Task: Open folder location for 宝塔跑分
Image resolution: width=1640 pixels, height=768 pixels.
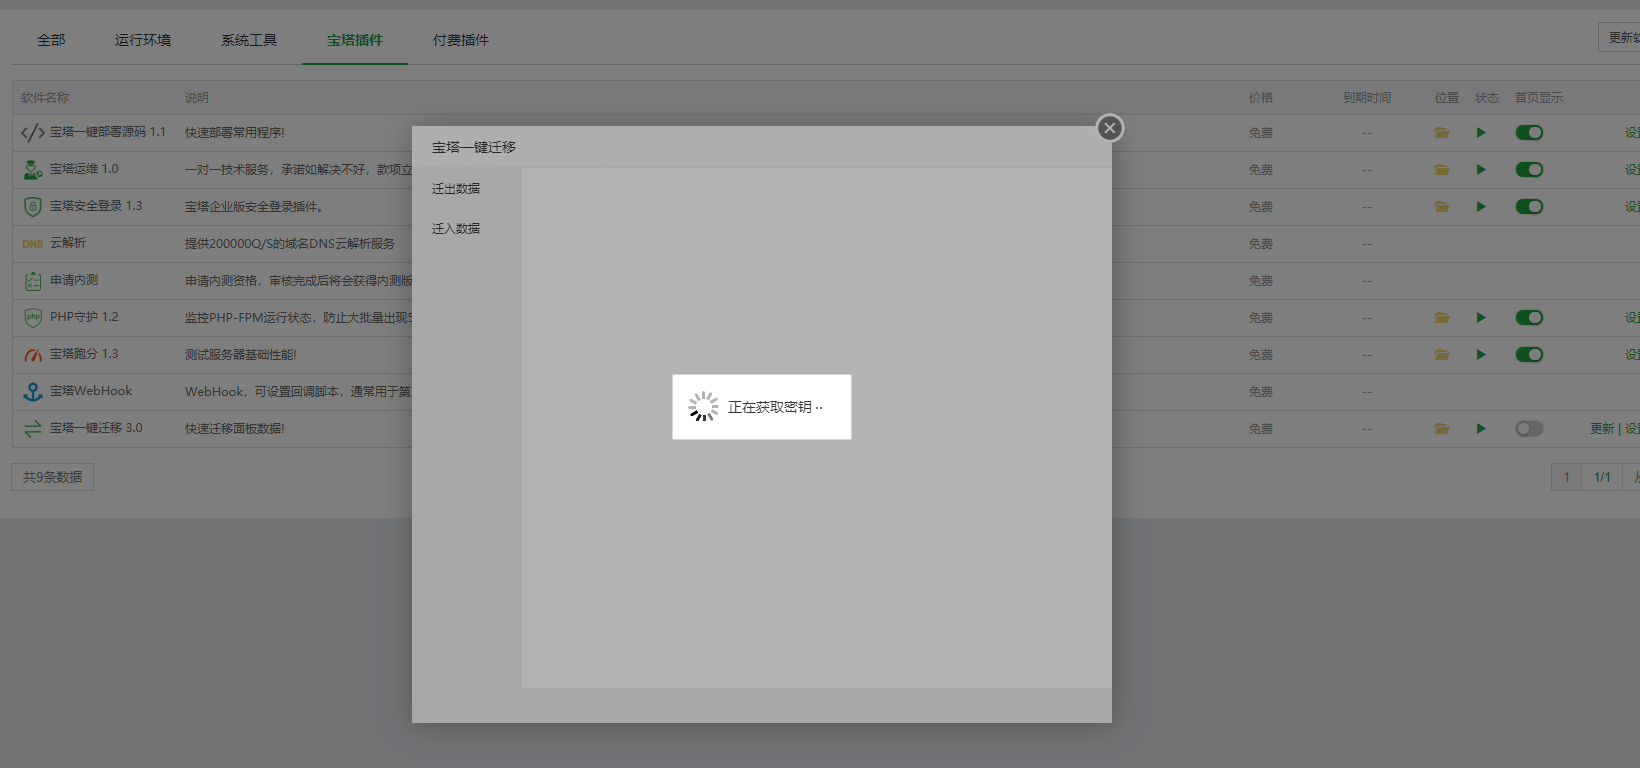Action: [1442, 355]
